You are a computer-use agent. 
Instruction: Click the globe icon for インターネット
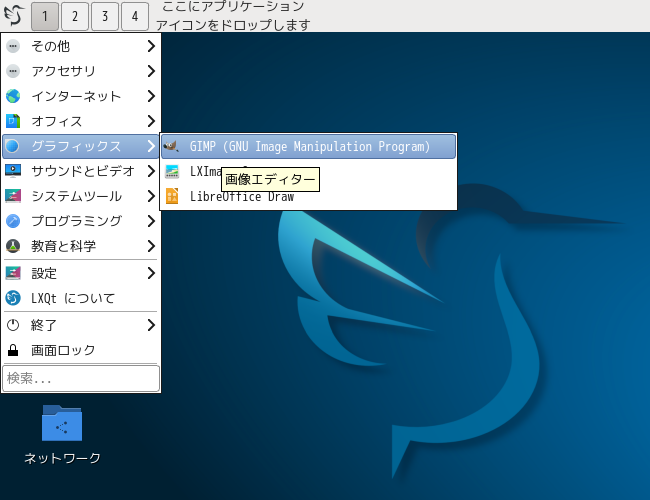click(x=13, y=96)
